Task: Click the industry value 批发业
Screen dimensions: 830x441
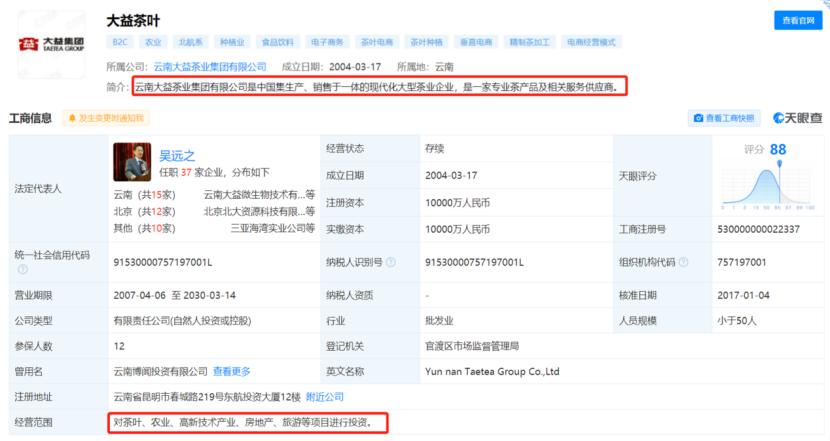Action: click(439, 321)
